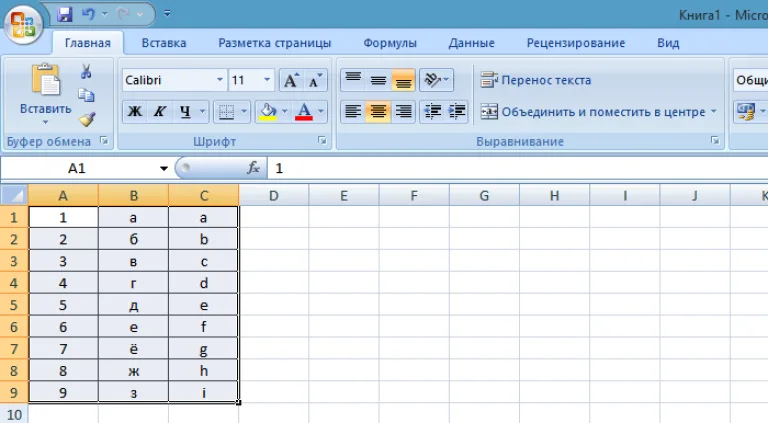Paste using the Вставить clipboard icon
This screenshot has width=768, height=423.
[x=46, y=79]
